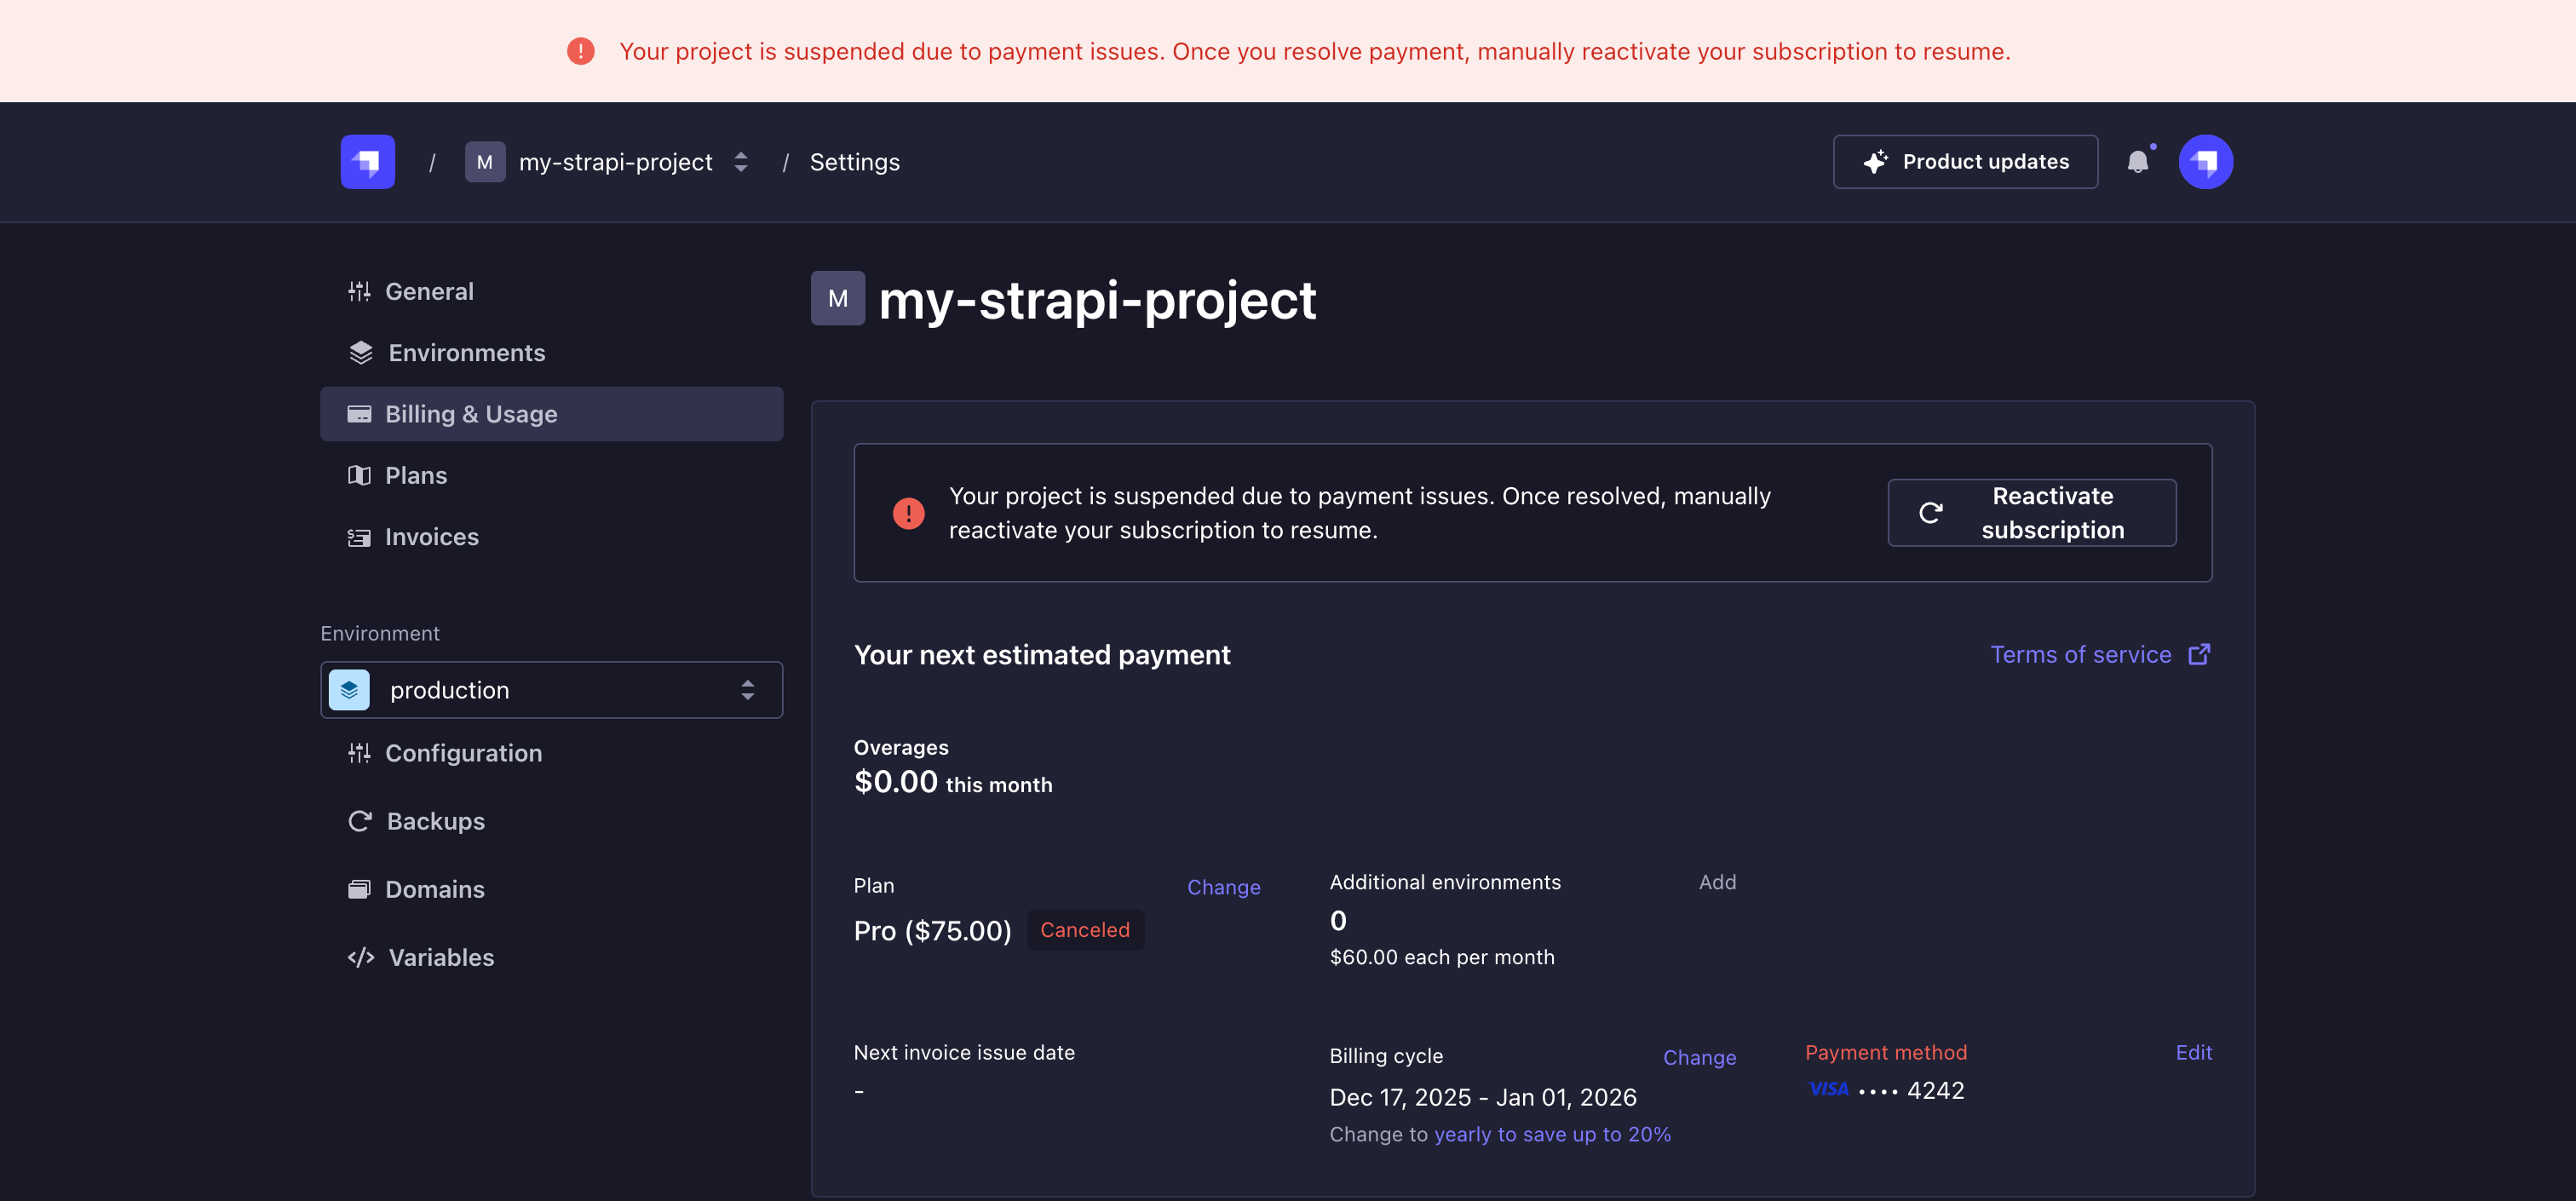This screenshot has width=2576, height=1201.
Task: Open Product updates
Action: pos(1964,162)
